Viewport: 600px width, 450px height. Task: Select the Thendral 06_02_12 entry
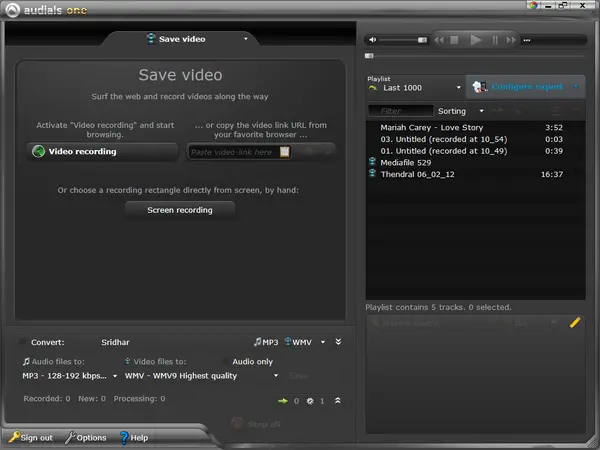point(475,174)
